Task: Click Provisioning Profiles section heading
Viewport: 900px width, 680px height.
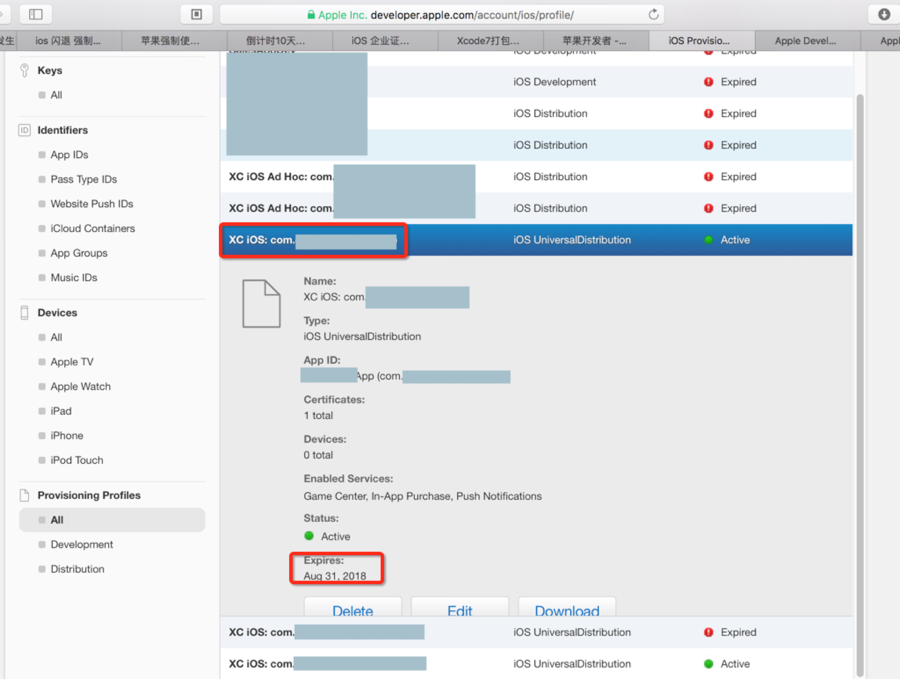Action: (89, 495)
